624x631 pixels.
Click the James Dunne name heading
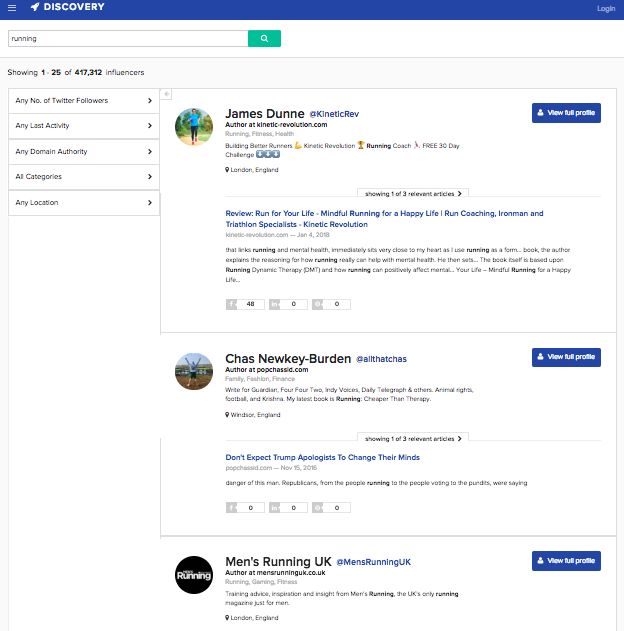tap(265, 114)
